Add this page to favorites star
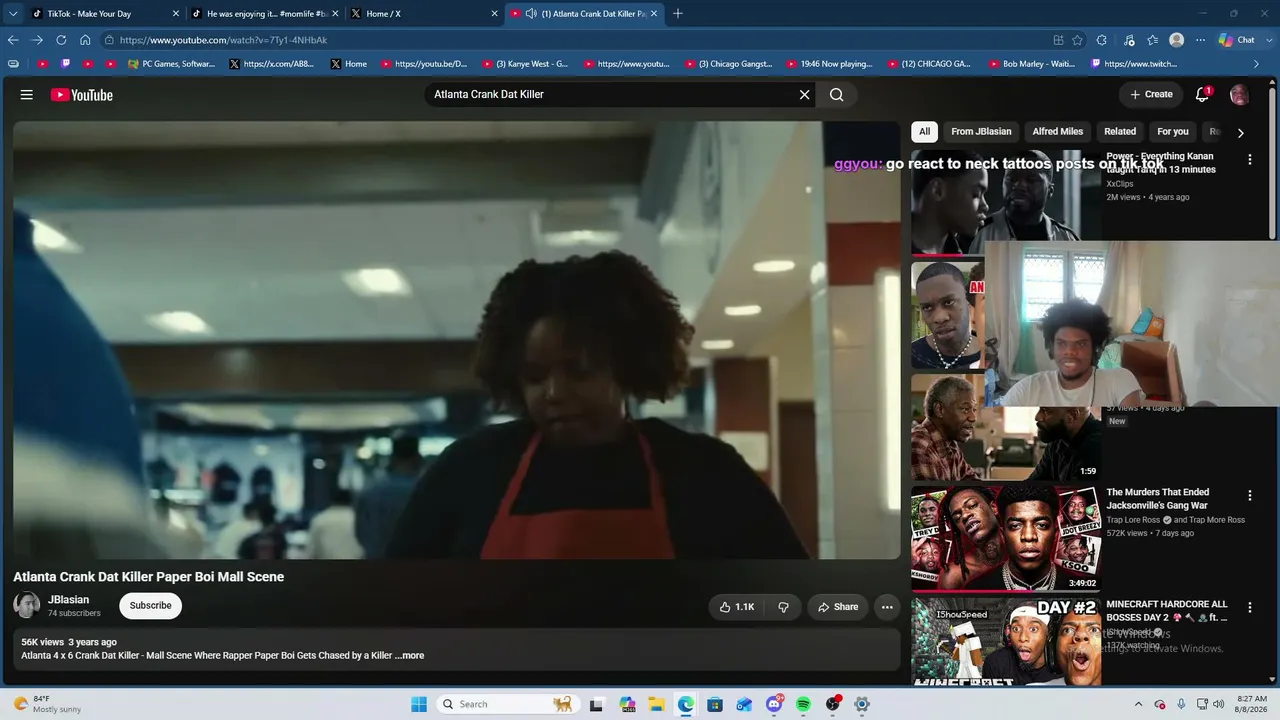The width and height of the screenshot is (1280, 720). [1077, 40]
